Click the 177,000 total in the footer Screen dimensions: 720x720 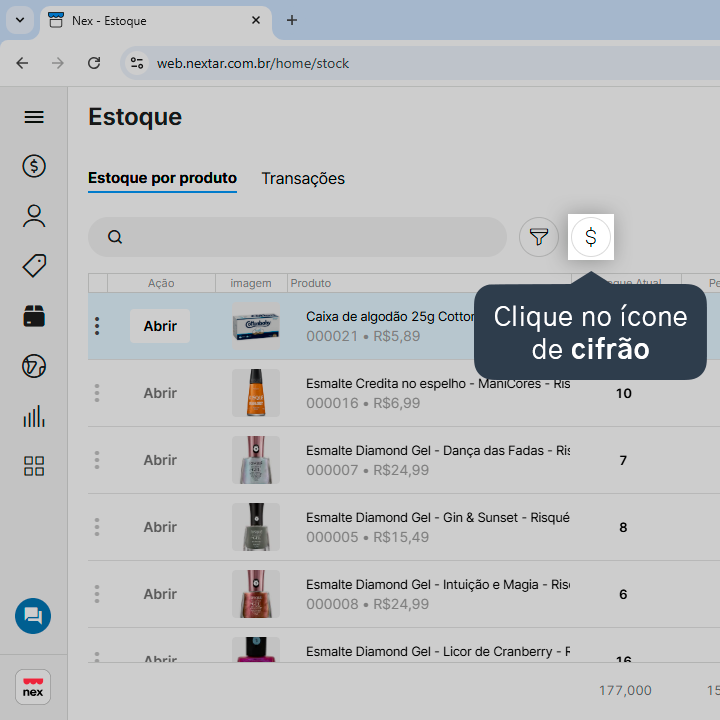point(625,691)
